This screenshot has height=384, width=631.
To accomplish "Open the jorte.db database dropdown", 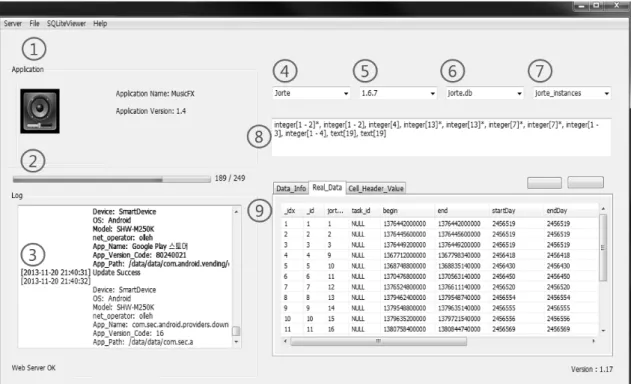I will [x=485, y=93].
